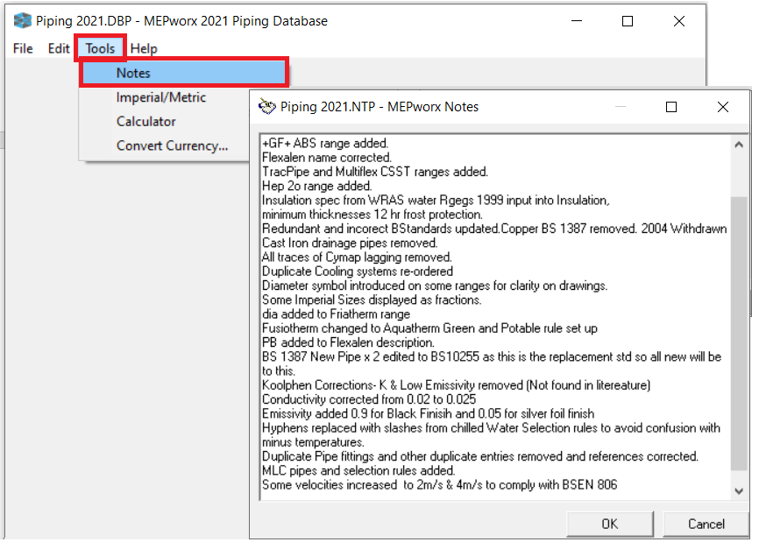
Task: Click the BS 1387 New Pipe x 2 line
Action: [491, 364]
